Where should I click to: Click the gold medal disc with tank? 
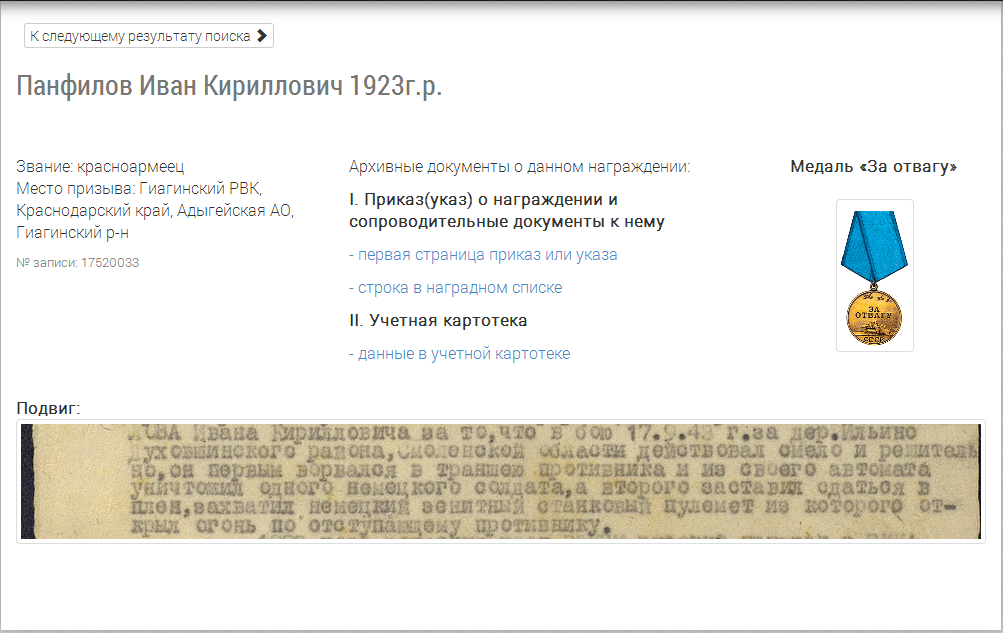[x=874, y=318]
